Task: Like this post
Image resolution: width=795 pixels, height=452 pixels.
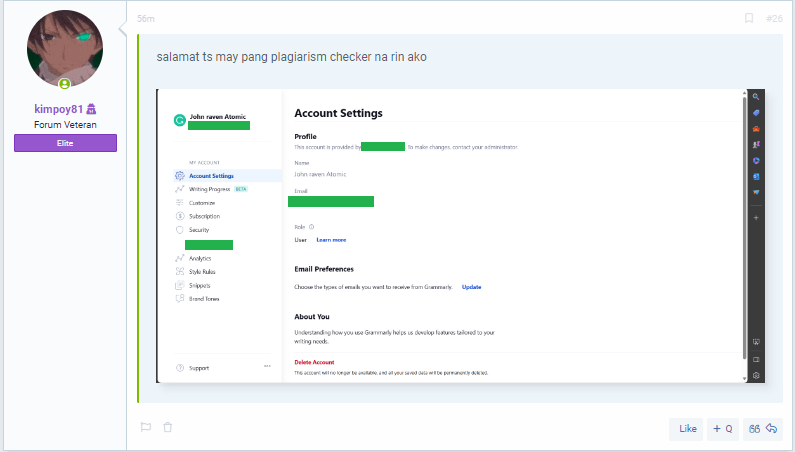Action: coord(687,429)
